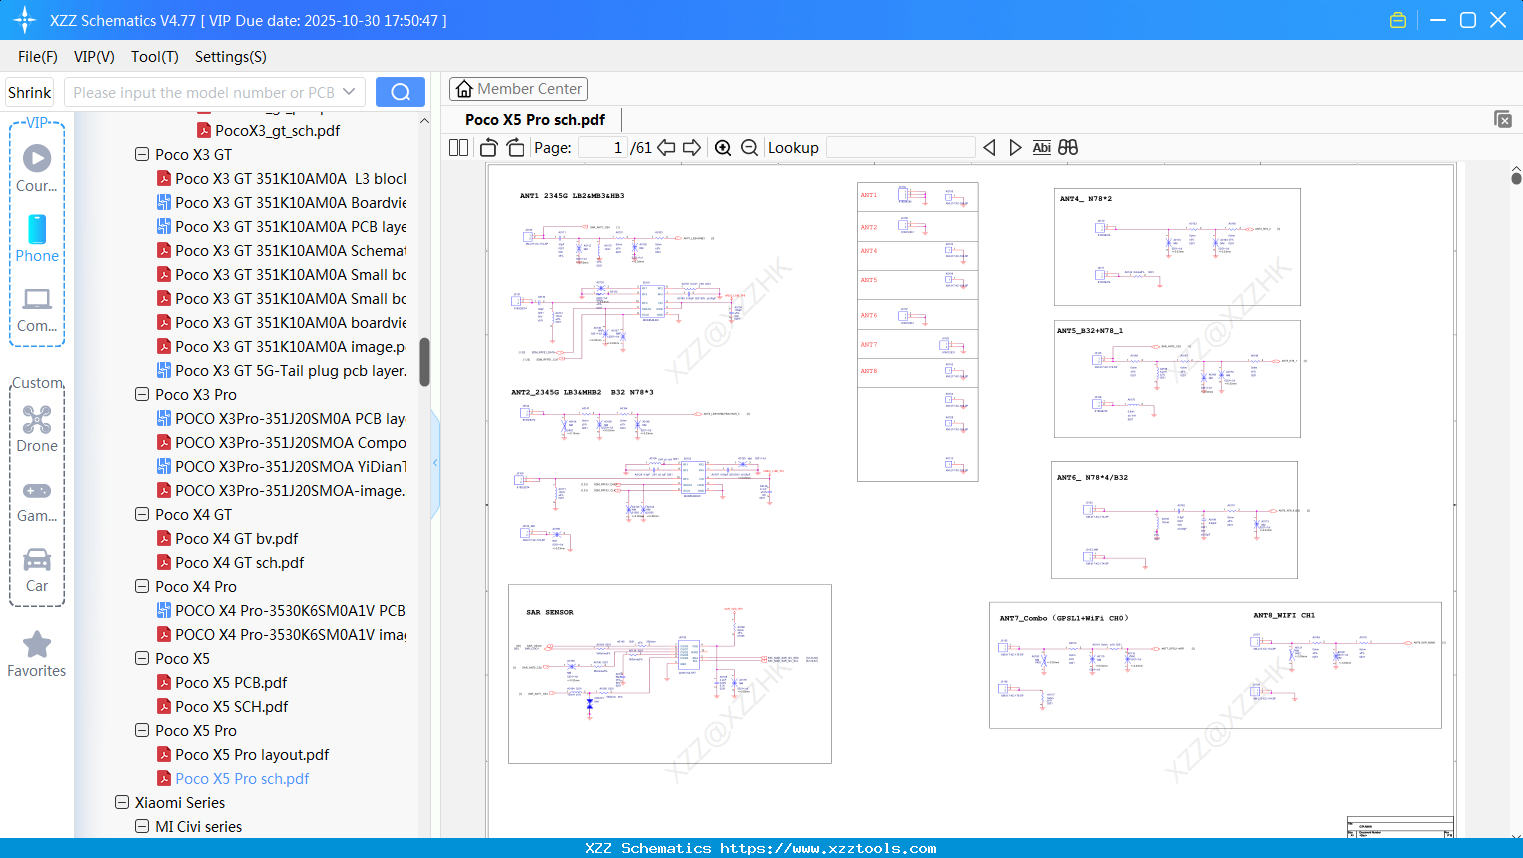
Task: Collapse the Xiaomi Series node
Action: click(122, 803)
